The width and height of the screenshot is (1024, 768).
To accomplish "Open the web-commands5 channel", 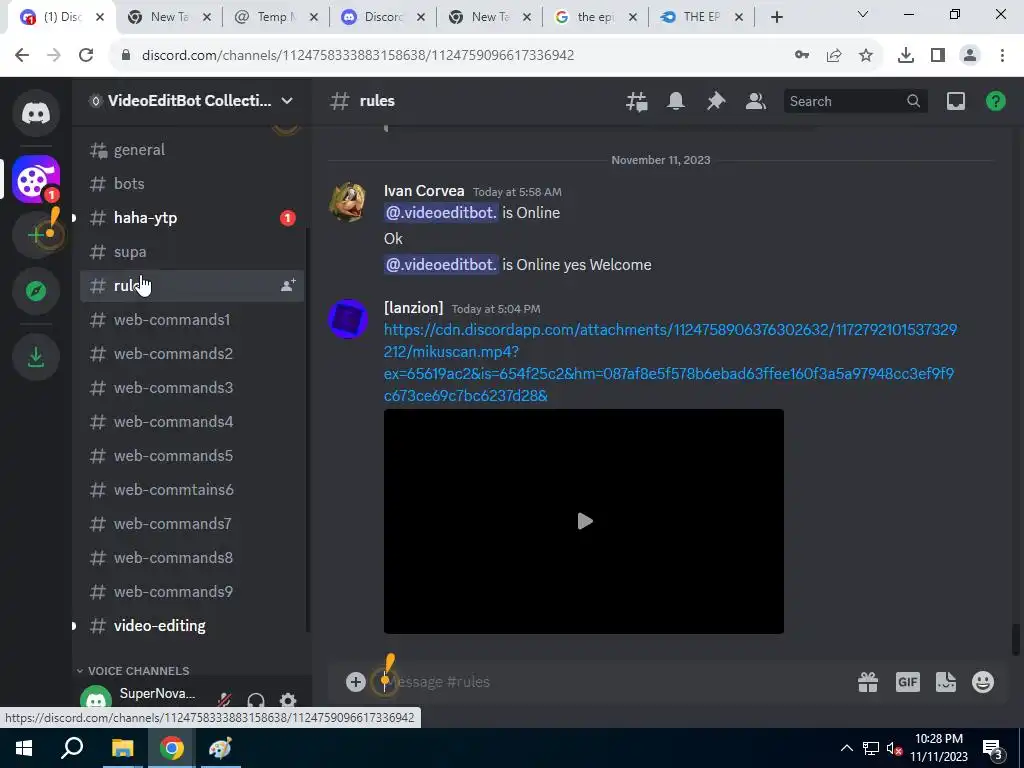I will point(192,455).
